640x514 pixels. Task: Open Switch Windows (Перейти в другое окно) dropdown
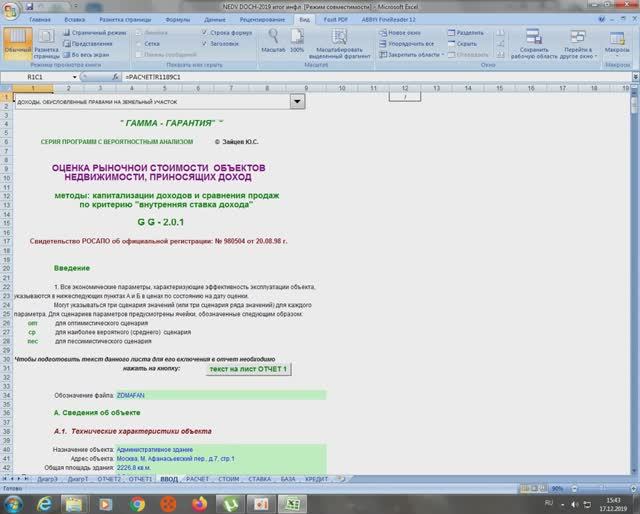coord(578,43)
